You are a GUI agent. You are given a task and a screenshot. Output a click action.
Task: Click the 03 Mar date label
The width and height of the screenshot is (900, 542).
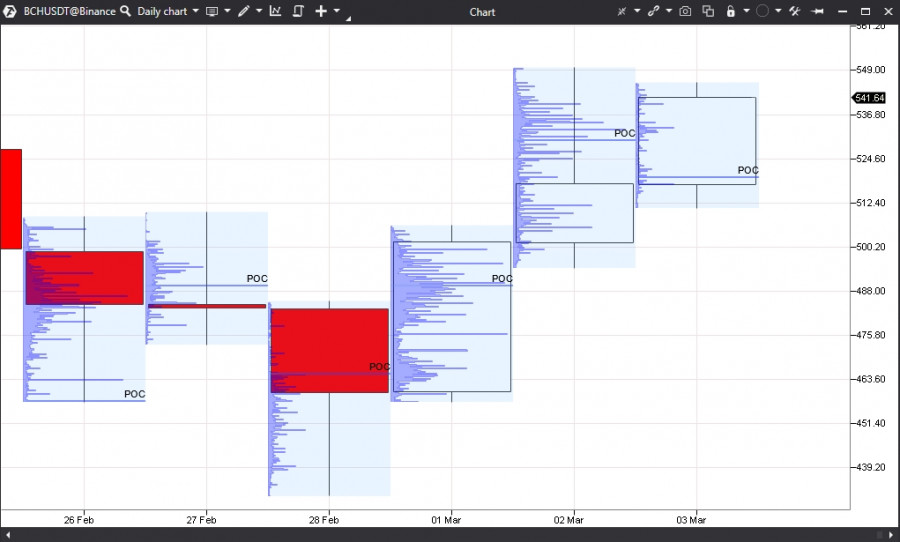(691, 520)
